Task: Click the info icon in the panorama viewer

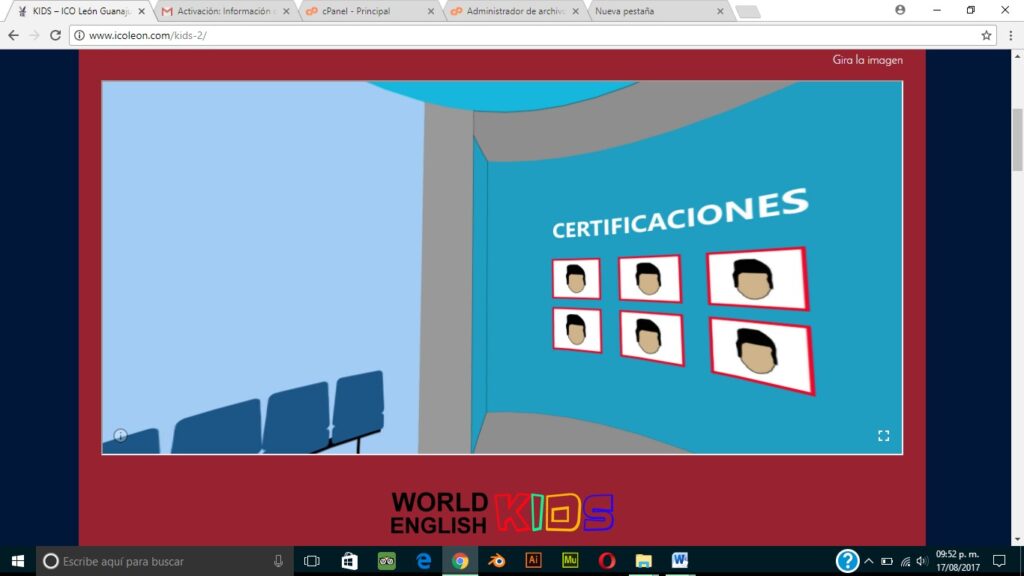Action: [120, 435]
